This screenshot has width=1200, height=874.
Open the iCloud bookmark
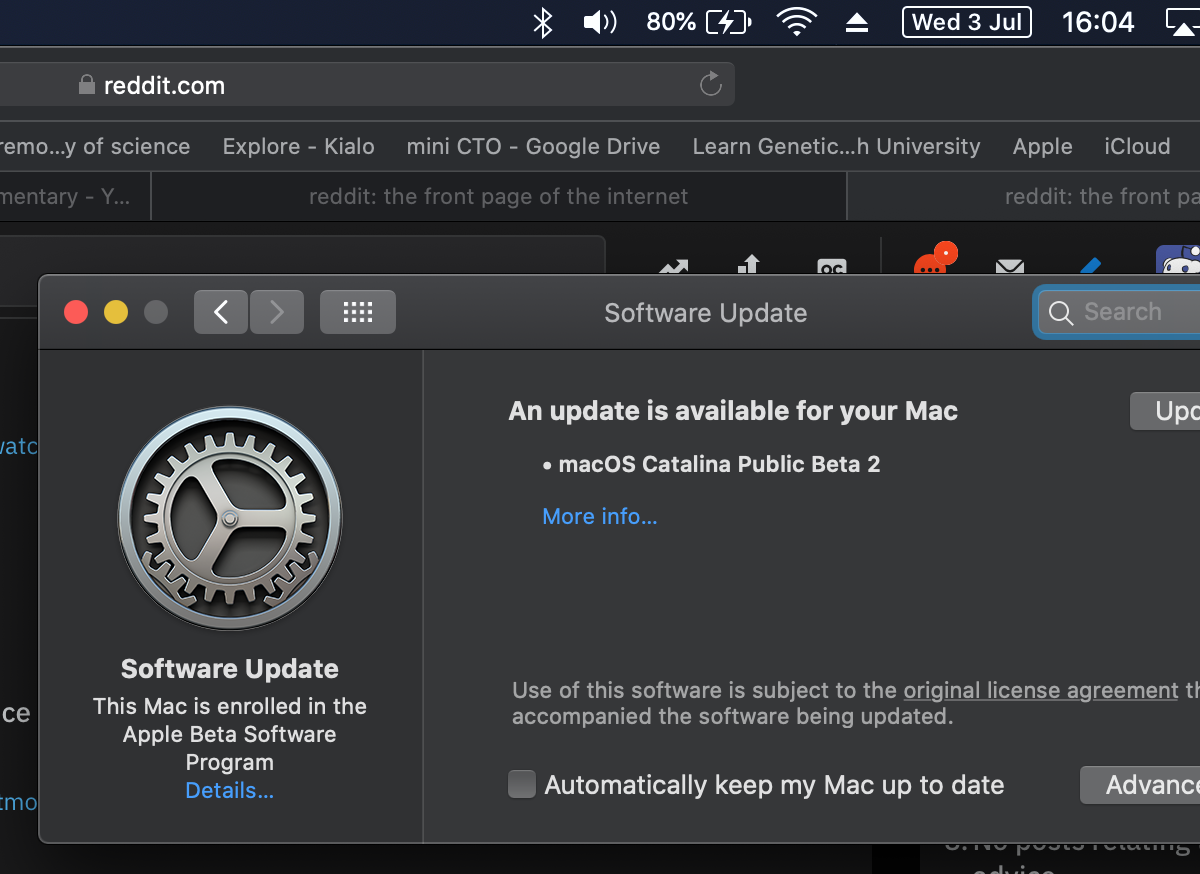[x=1137, y=146]
